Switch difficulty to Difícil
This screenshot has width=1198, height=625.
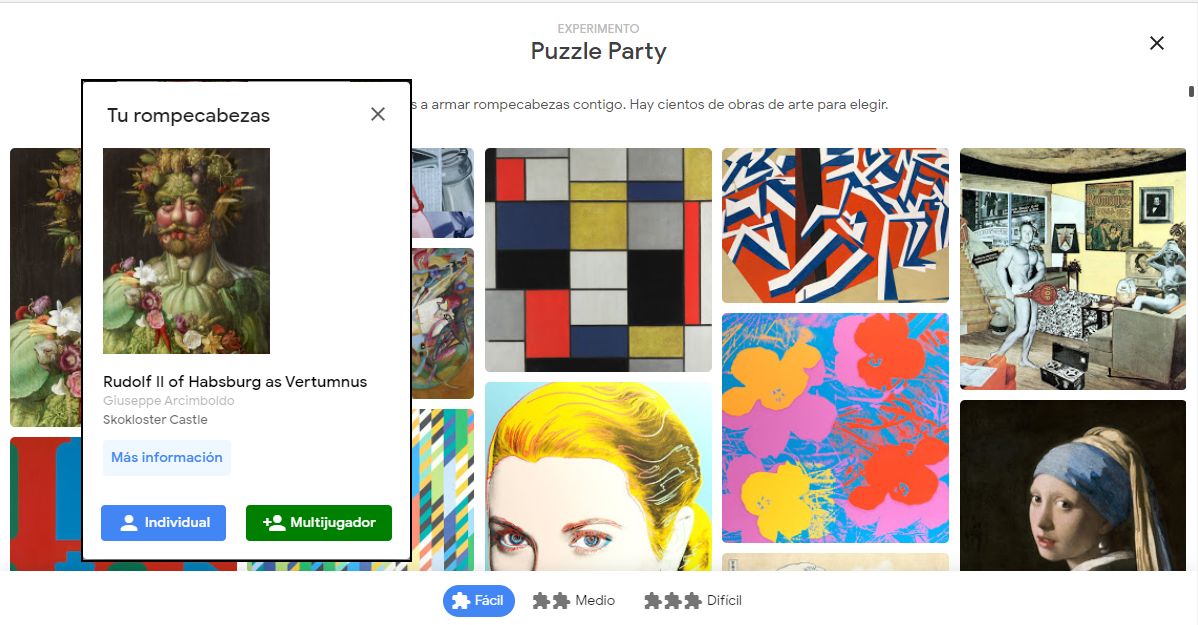tap(693, 601)
